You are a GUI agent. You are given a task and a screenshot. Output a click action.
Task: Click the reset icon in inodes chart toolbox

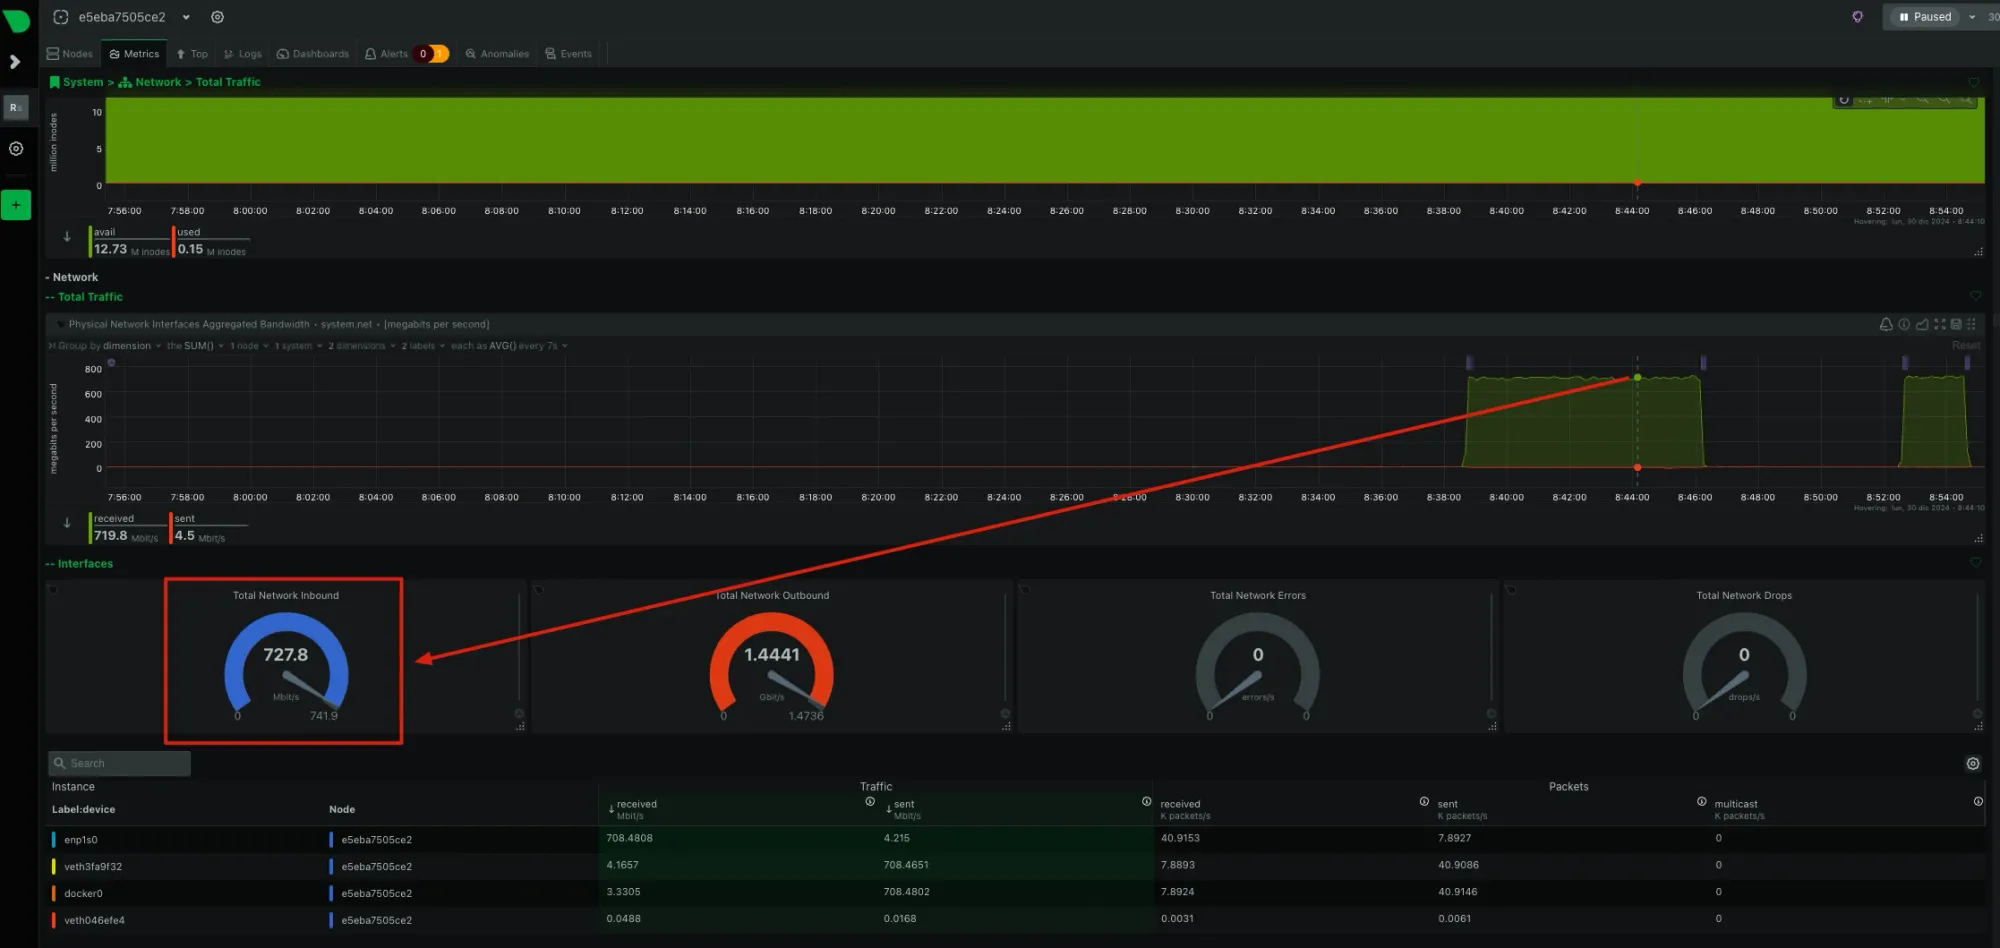[x=1844, y=100]
